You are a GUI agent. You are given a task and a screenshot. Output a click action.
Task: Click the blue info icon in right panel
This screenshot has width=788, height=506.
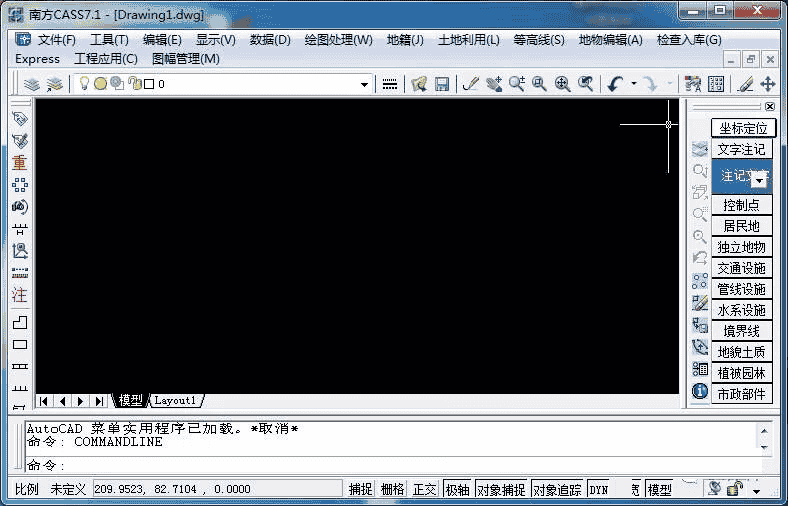(700, 391)
